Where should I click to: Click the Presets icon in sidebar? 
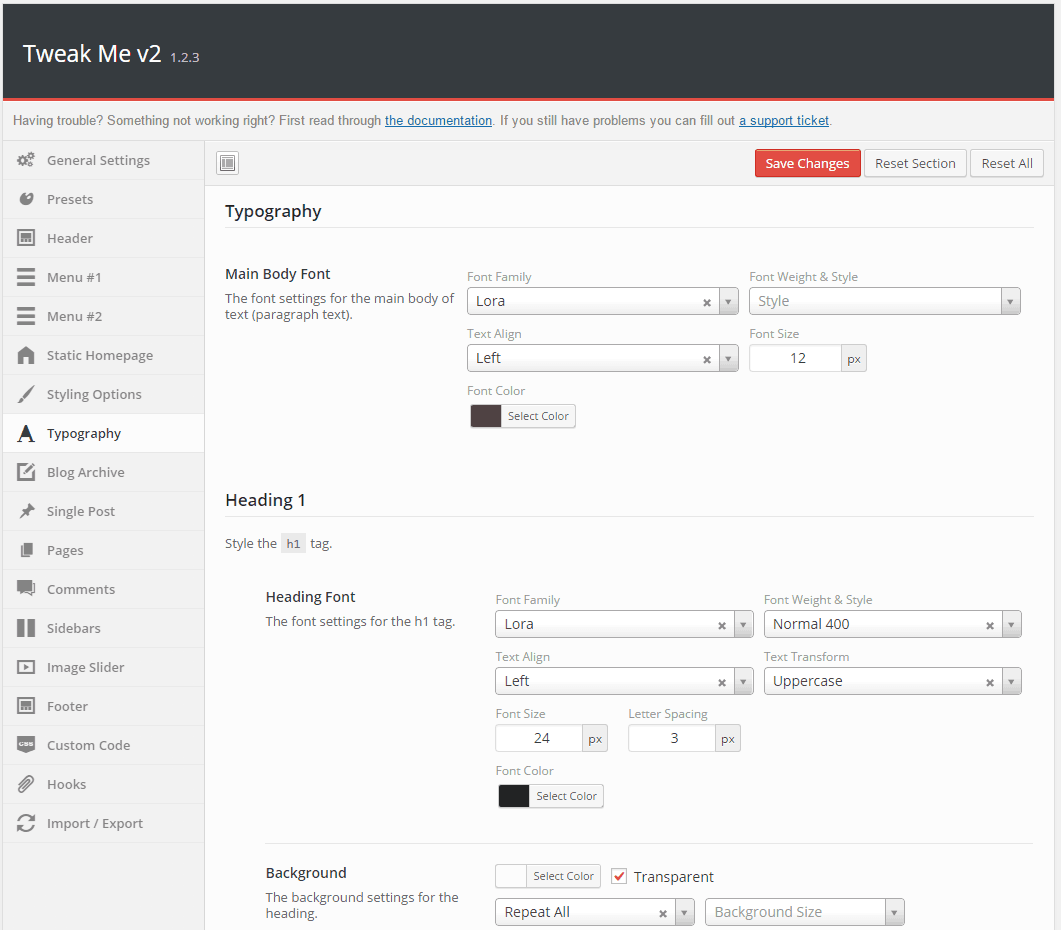tap(26, 199)
